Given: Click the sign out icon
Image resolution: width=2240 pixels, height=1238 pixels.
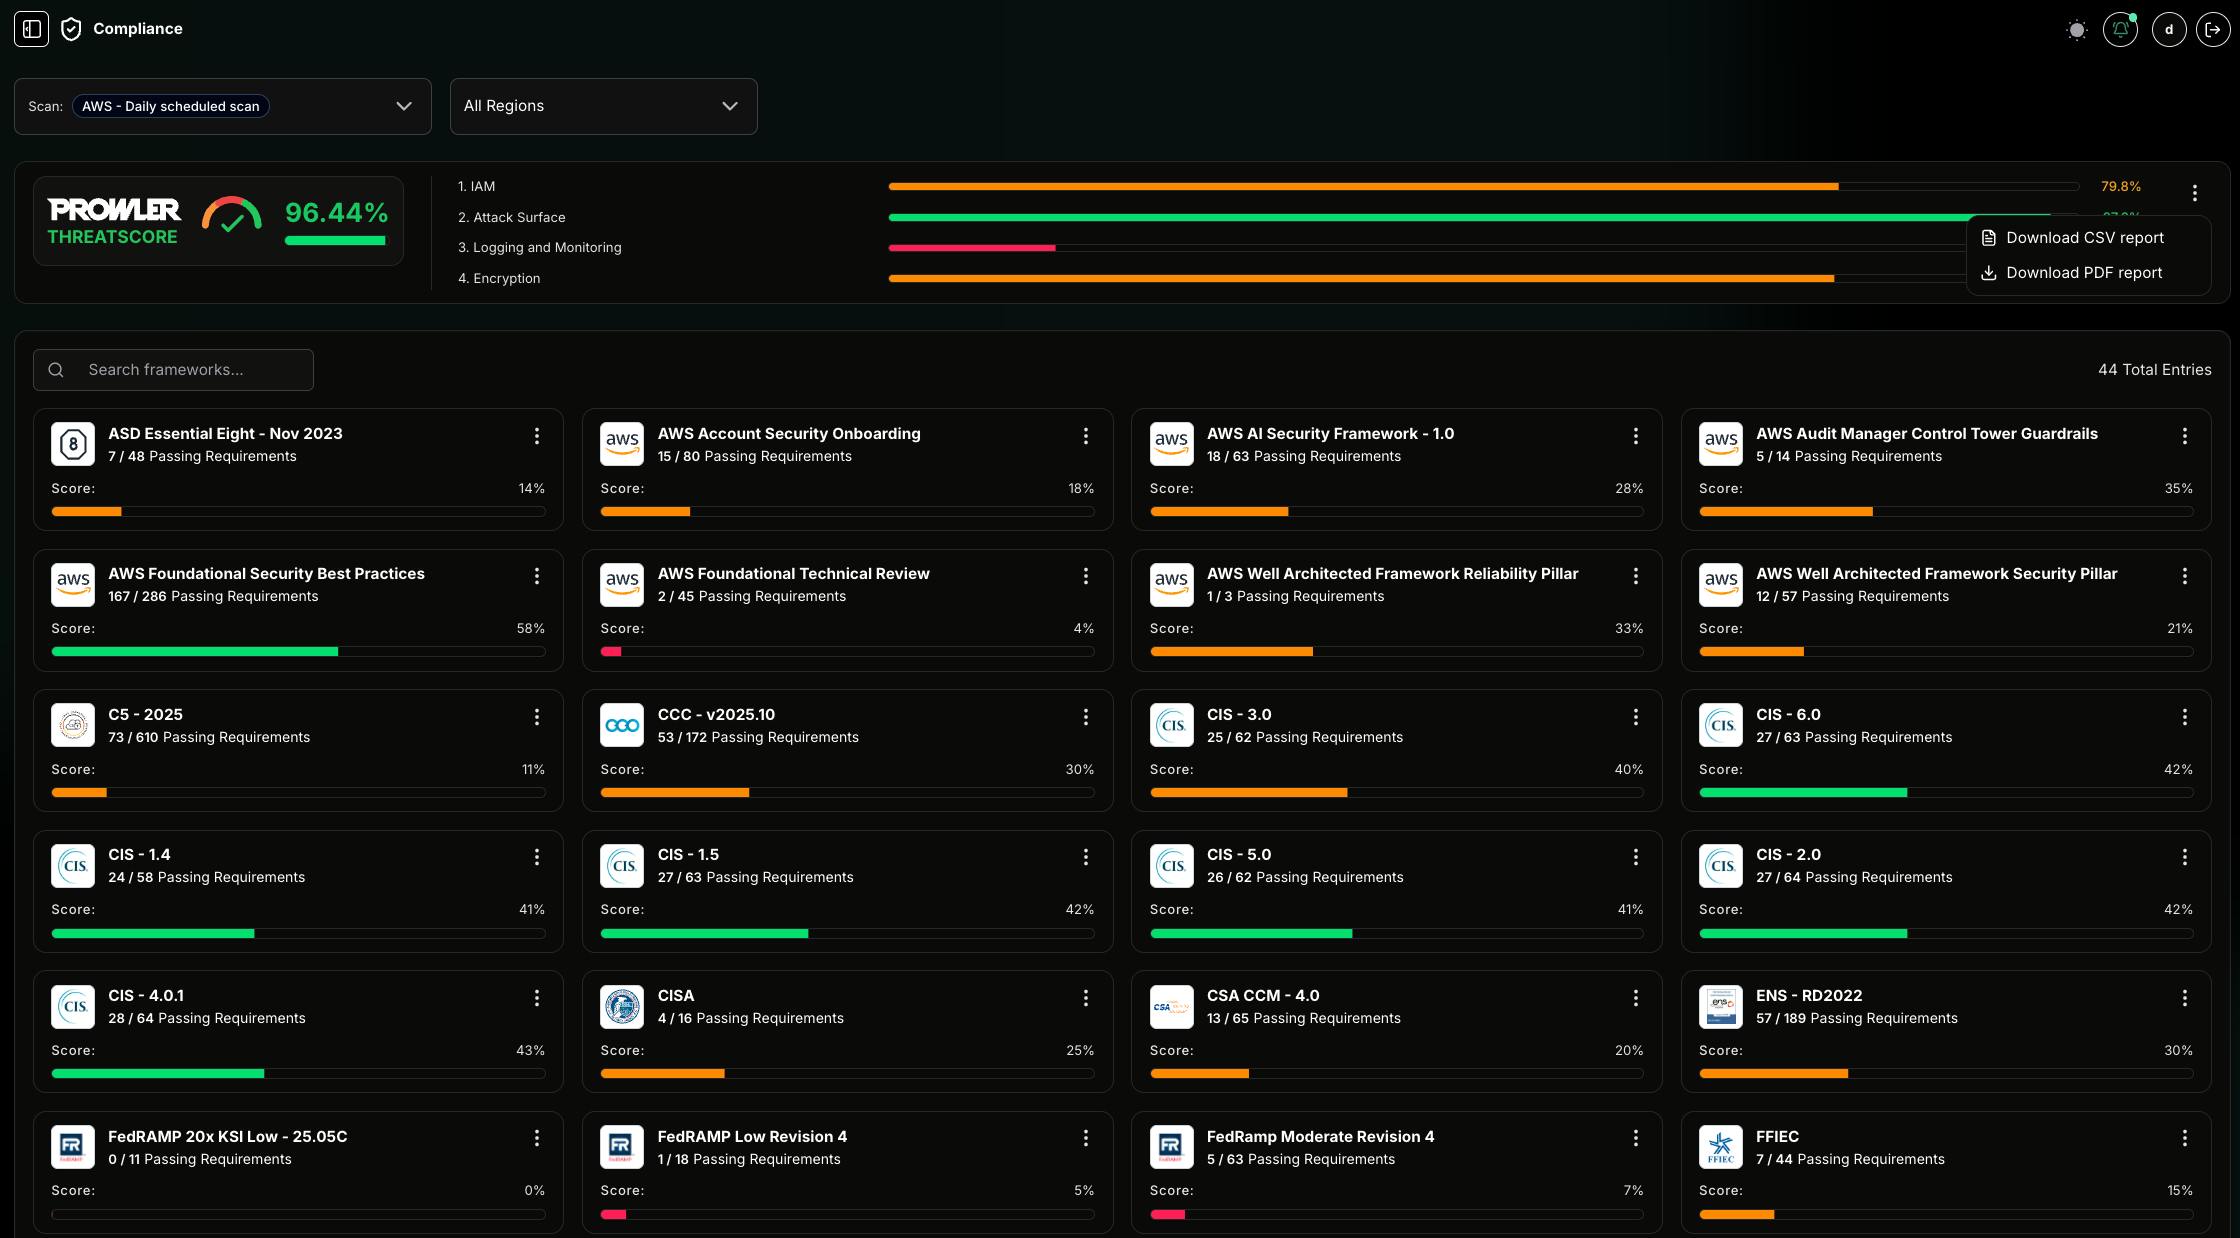Looking at the screenshot, I should pos(2213,29).
